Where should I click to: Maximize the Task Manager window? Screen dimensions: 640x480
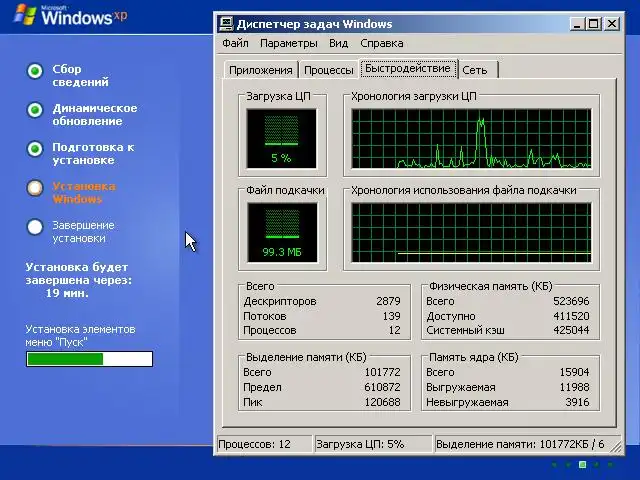coord(593,24)
